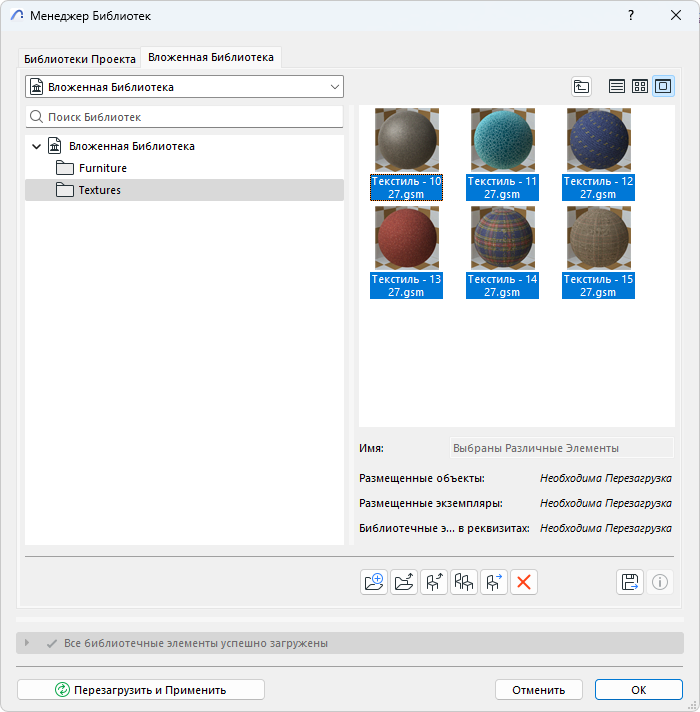Select the Вложенная Библиотека root tree item
This screenshot has width=700, height=712.
pos(184,146)
